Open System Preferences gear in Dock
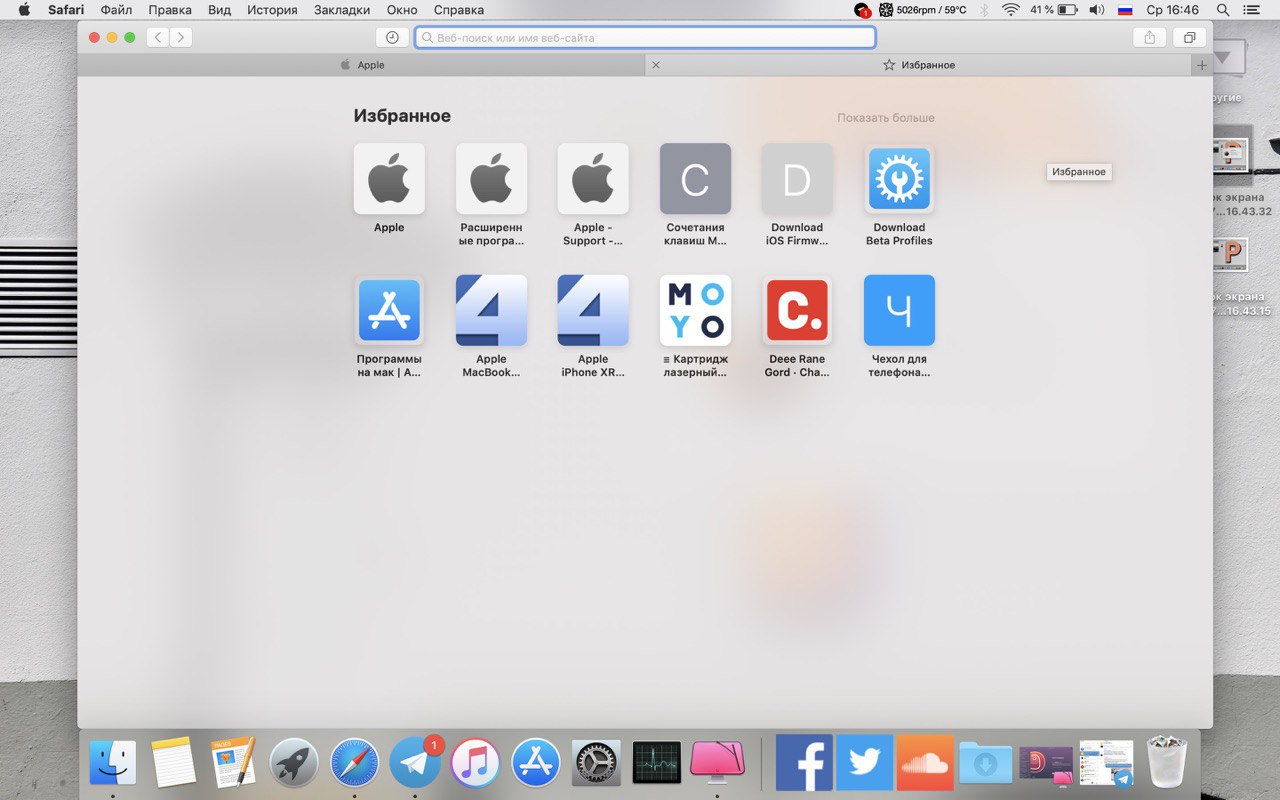 pyautogui.click(x=596, y=763)
